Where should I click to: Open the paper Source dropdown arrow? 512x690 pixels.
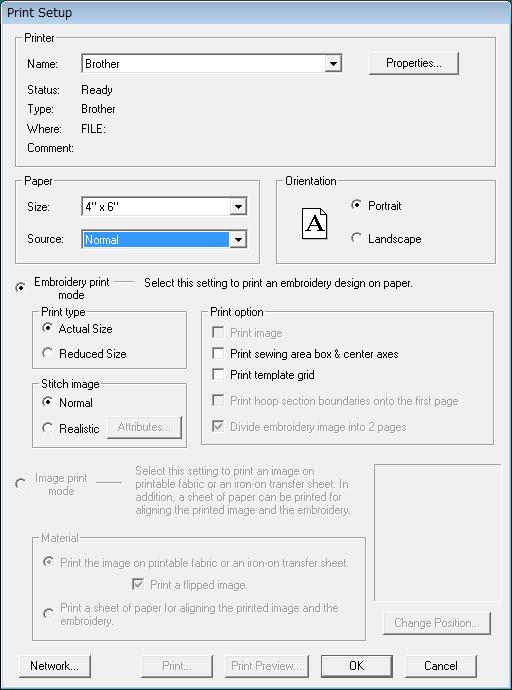click(x=238, y=240)
